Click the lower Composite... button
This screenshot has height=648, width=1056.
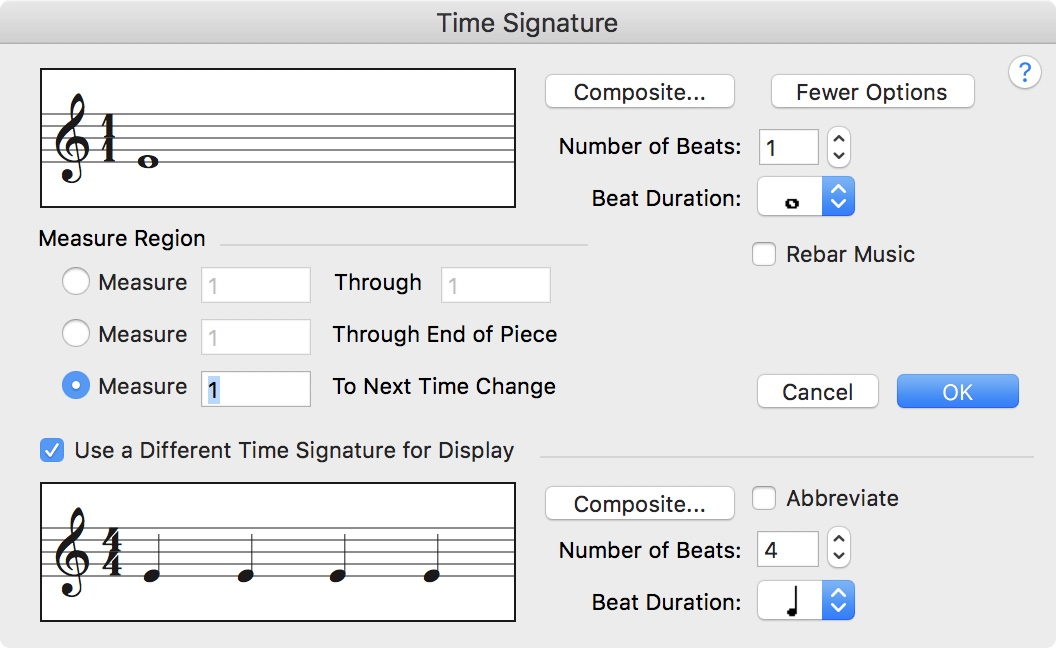click(640, 504)
